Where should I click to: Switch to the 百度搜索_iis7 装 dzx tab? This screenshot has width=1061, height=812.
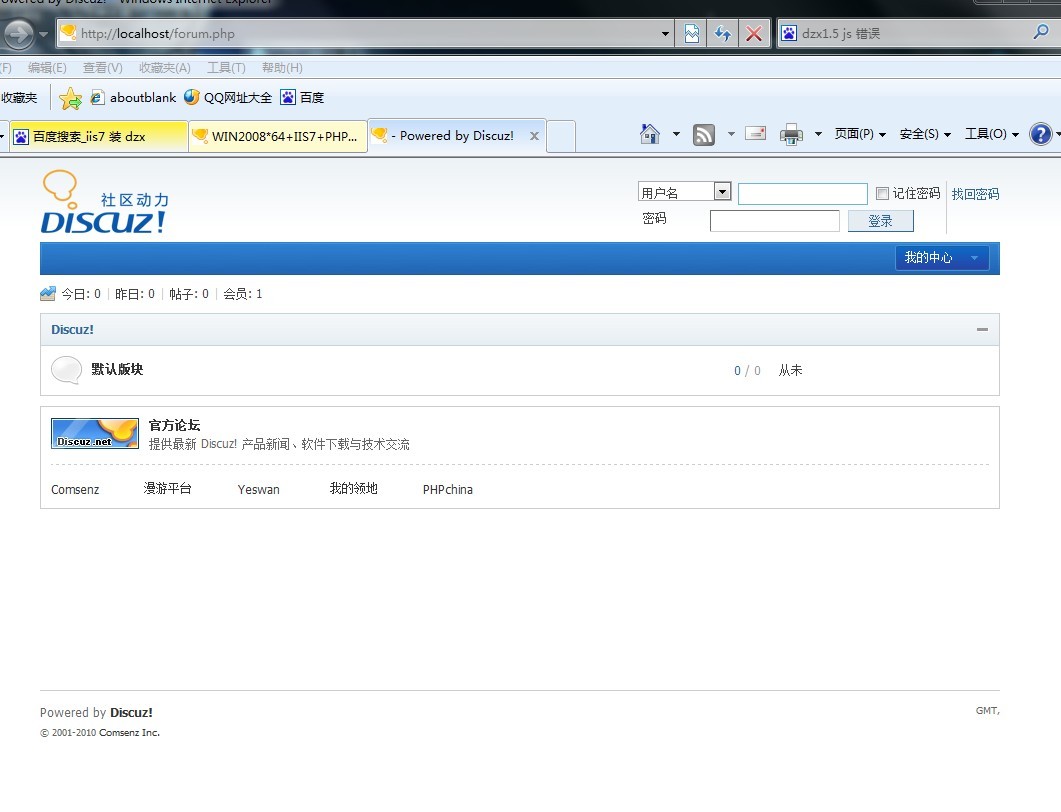point(98,137)
